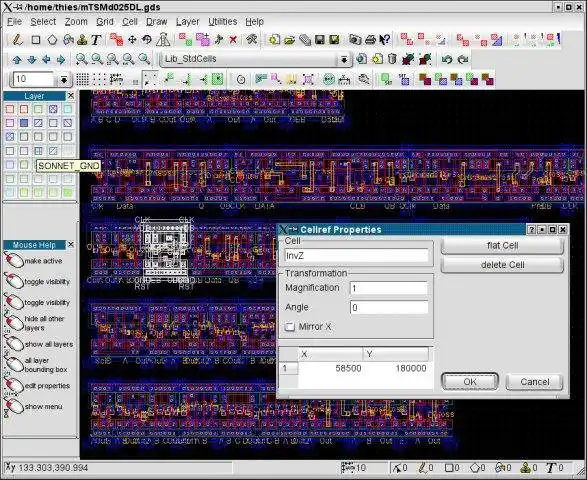This screenshot has height=480, width=587.
Task: Click the Angle input field
Action: coord(389,308)
